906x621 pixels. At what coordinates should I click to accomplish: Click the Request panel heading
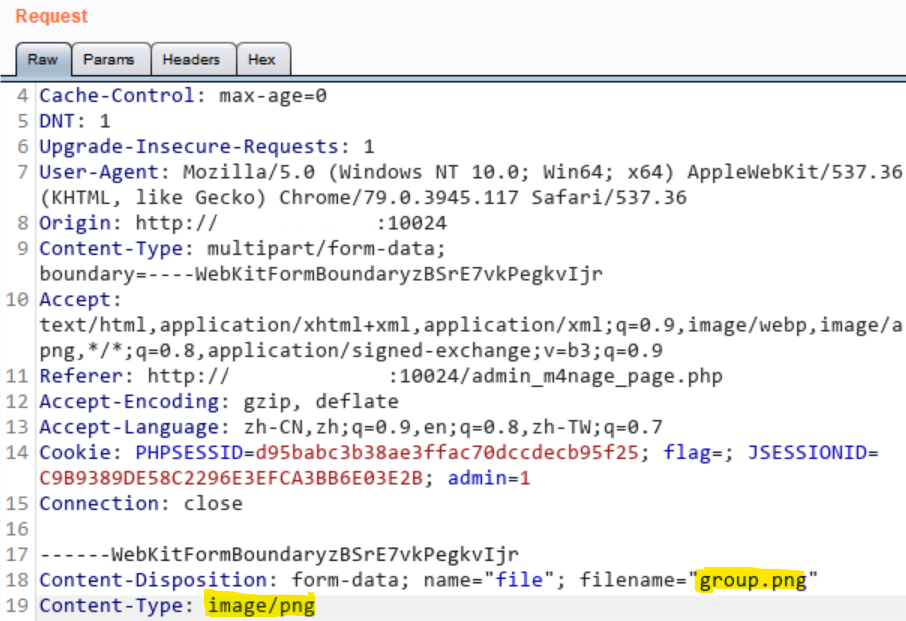[51, 17]
